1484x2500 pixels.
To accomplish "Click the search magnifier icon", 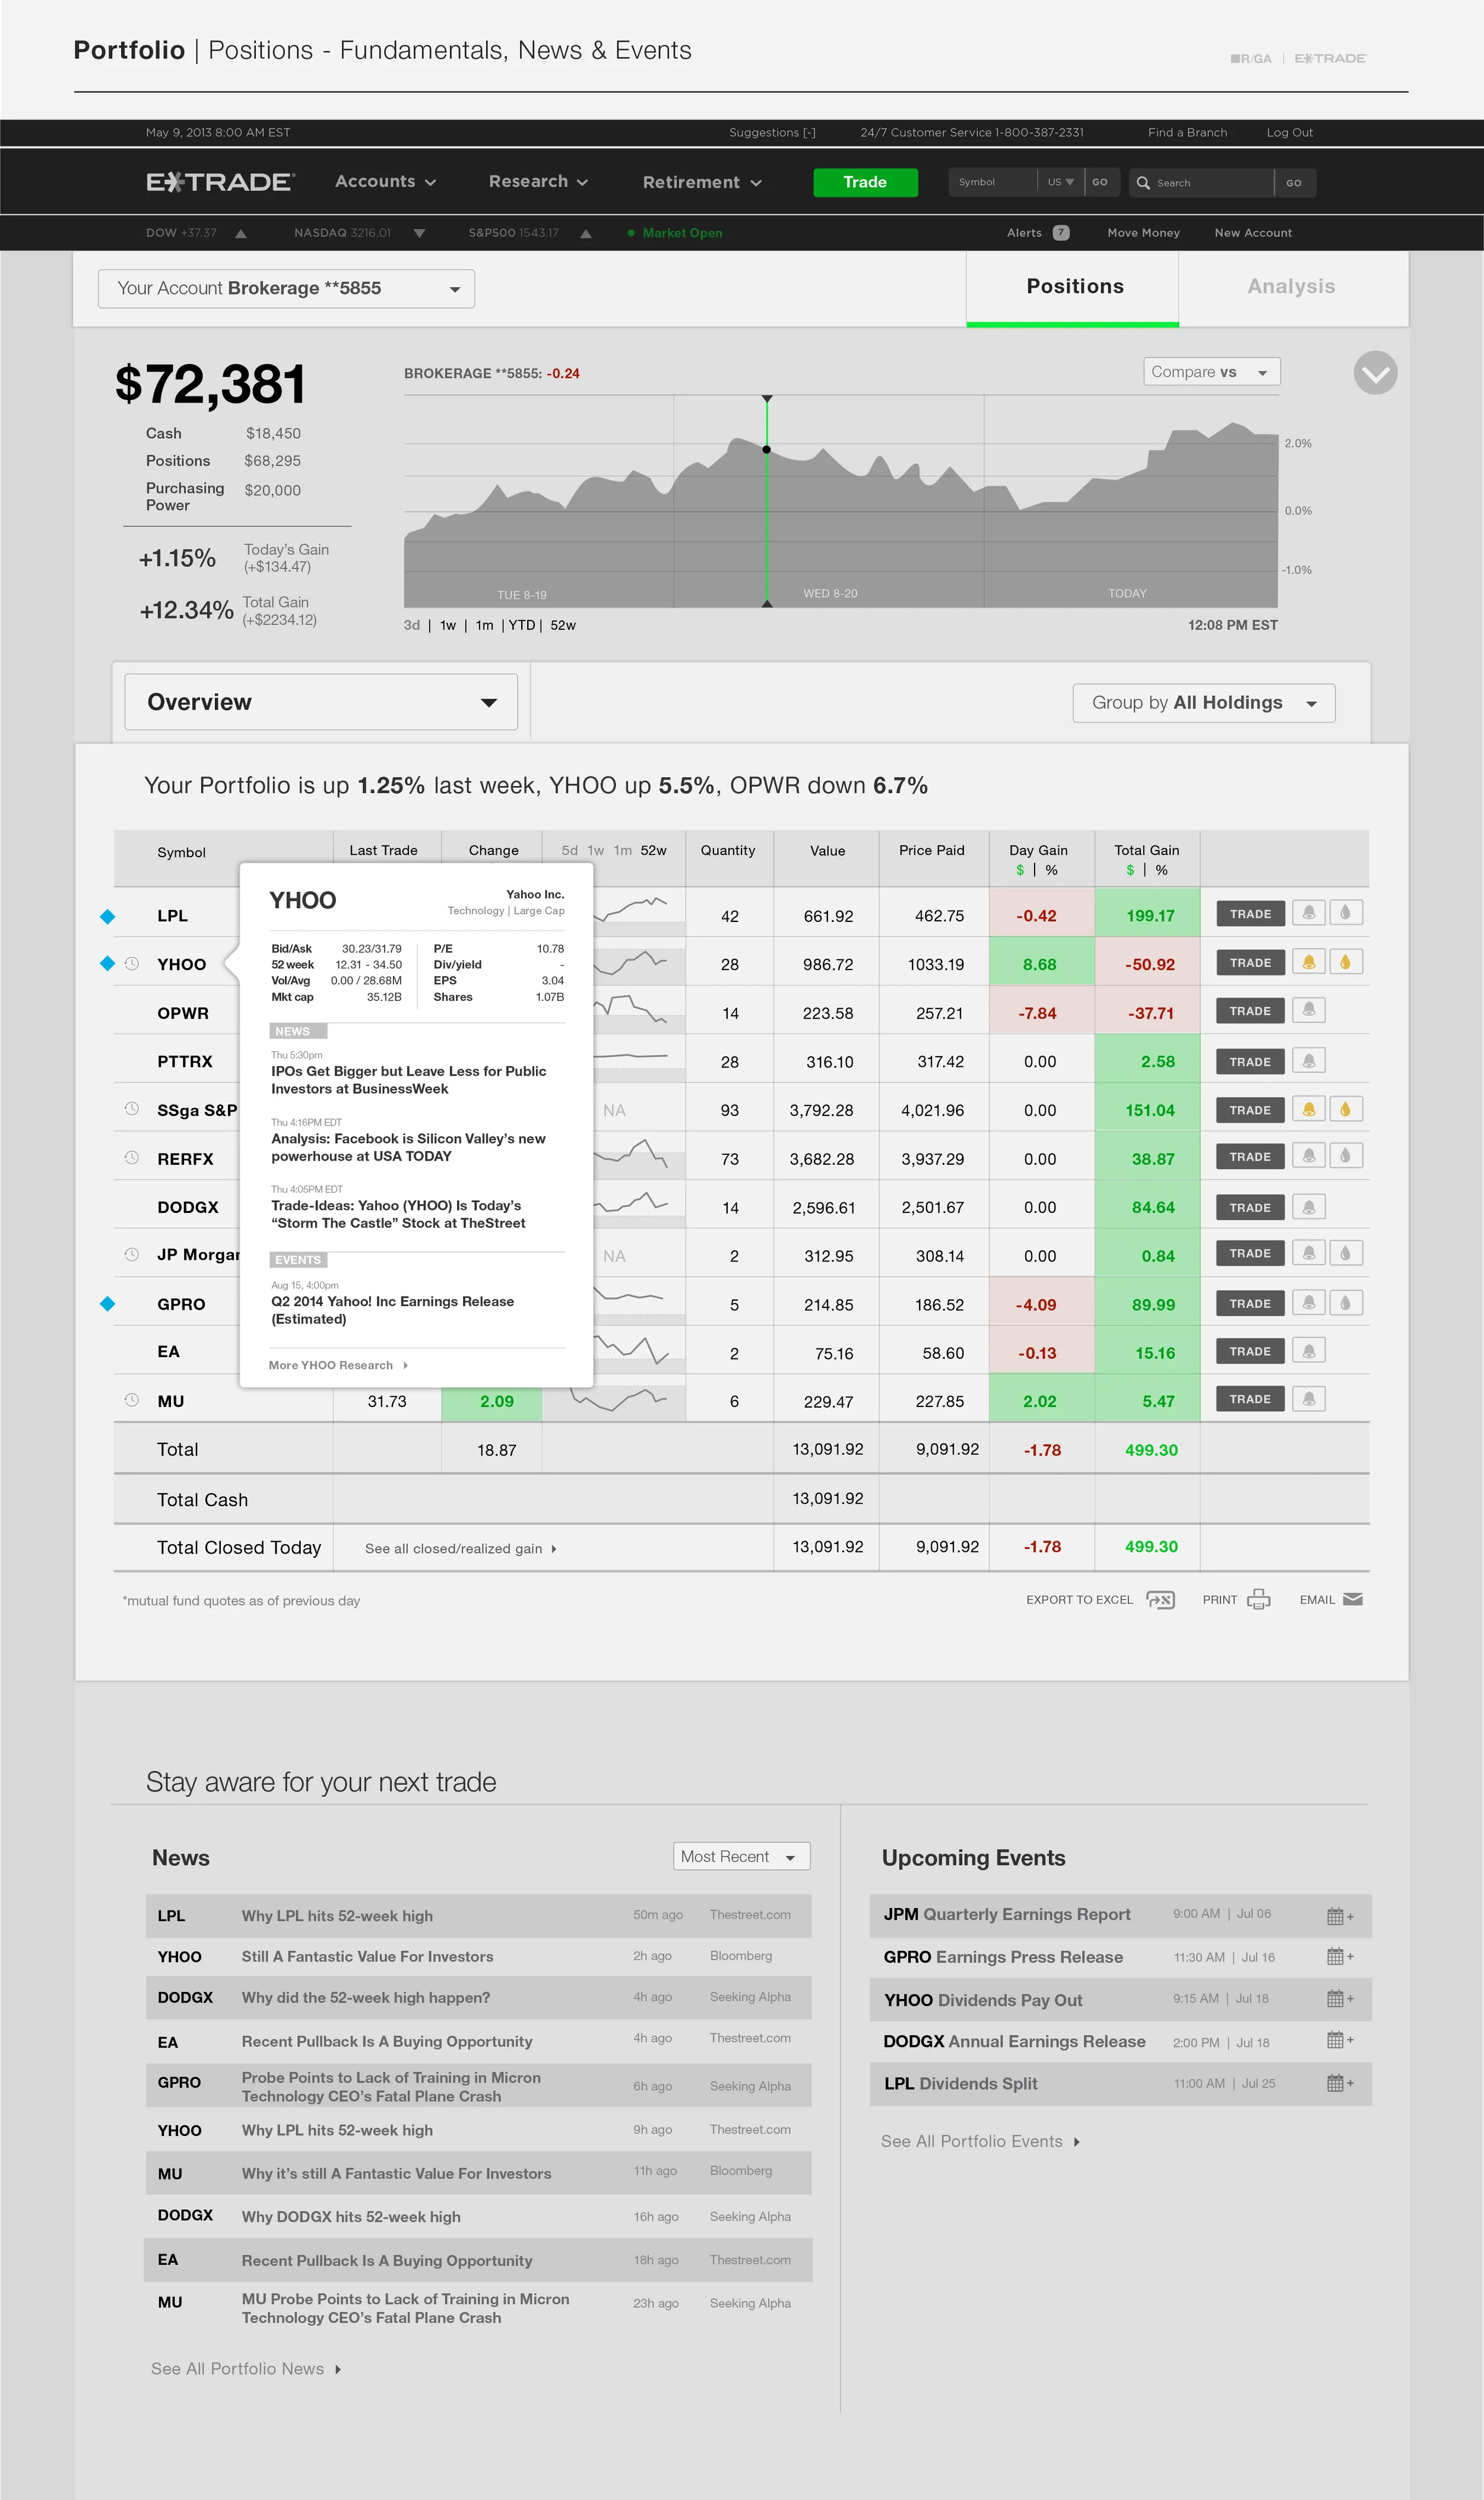I will click(1143, 183).
